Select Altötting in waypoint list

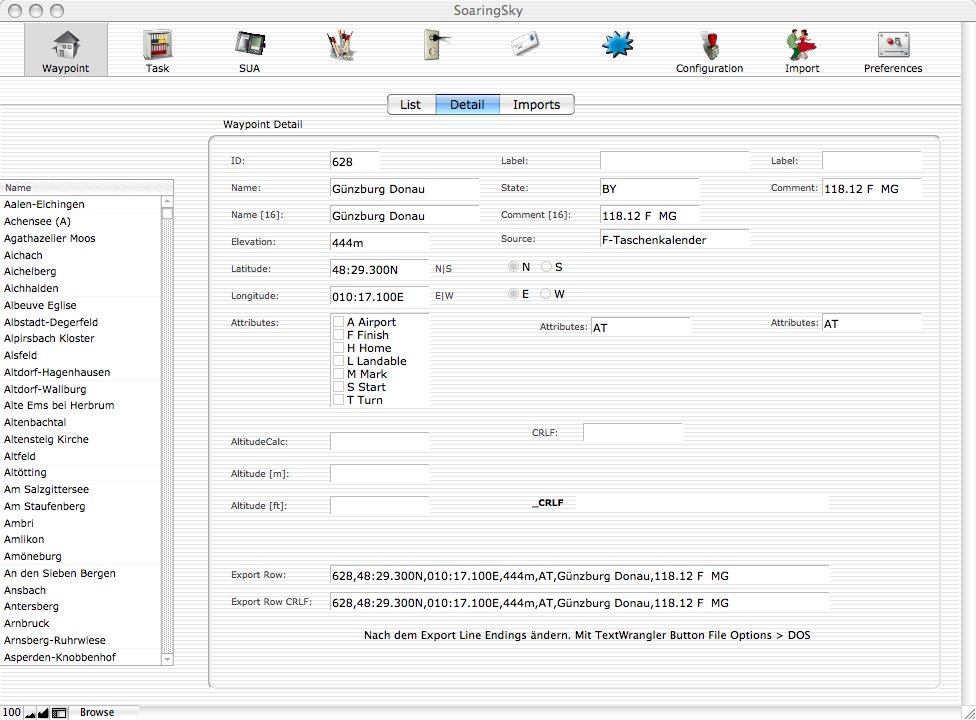(81, 472)
